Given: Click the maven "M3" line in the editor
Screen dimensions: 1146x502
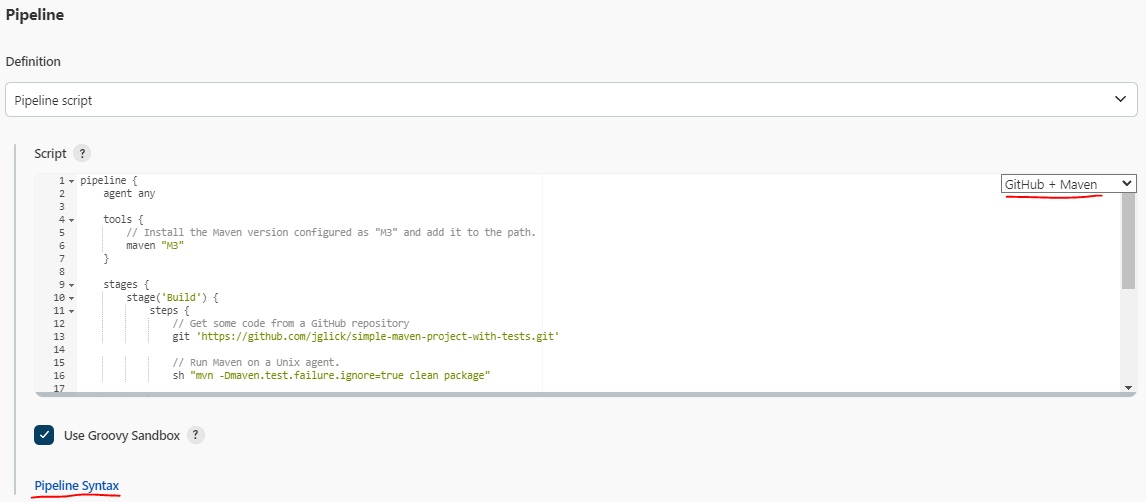Looking at the screenshot, I should click(155, 246).
